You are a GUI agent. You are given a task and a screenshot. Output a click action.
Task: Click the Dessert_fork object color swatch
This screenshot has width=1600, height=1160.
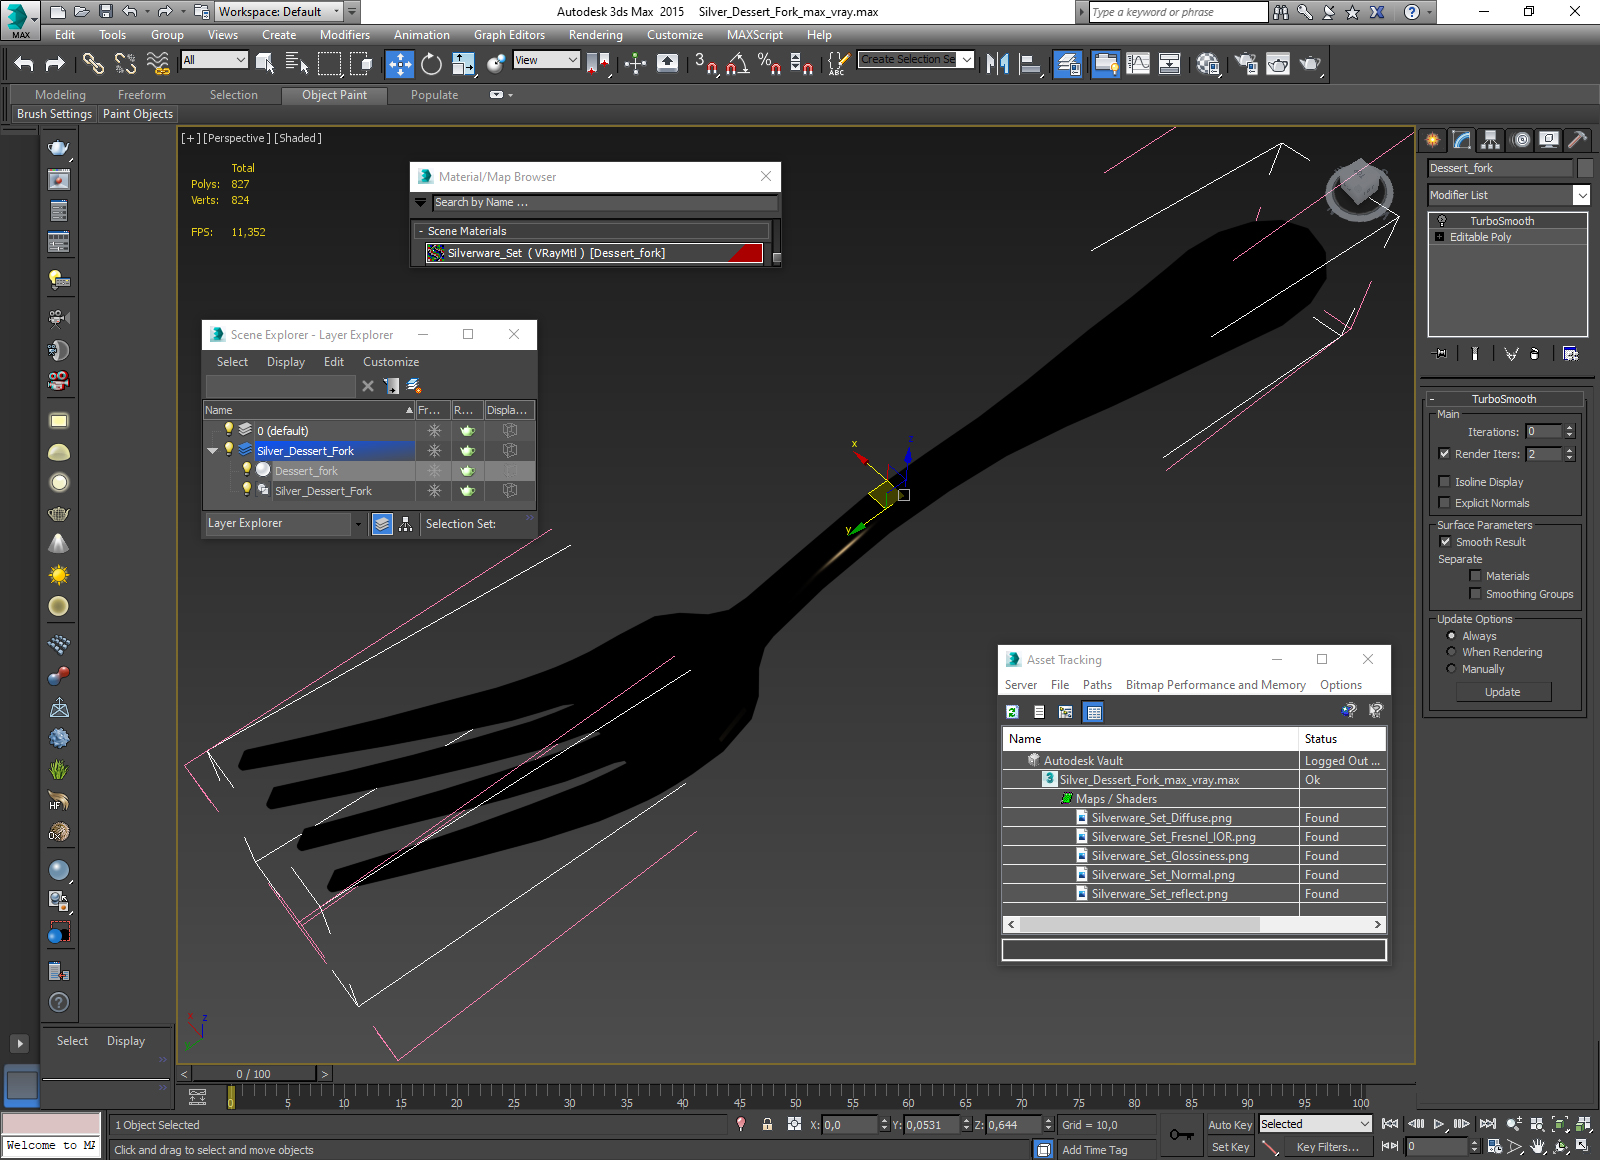click(x=1584, y=168)
